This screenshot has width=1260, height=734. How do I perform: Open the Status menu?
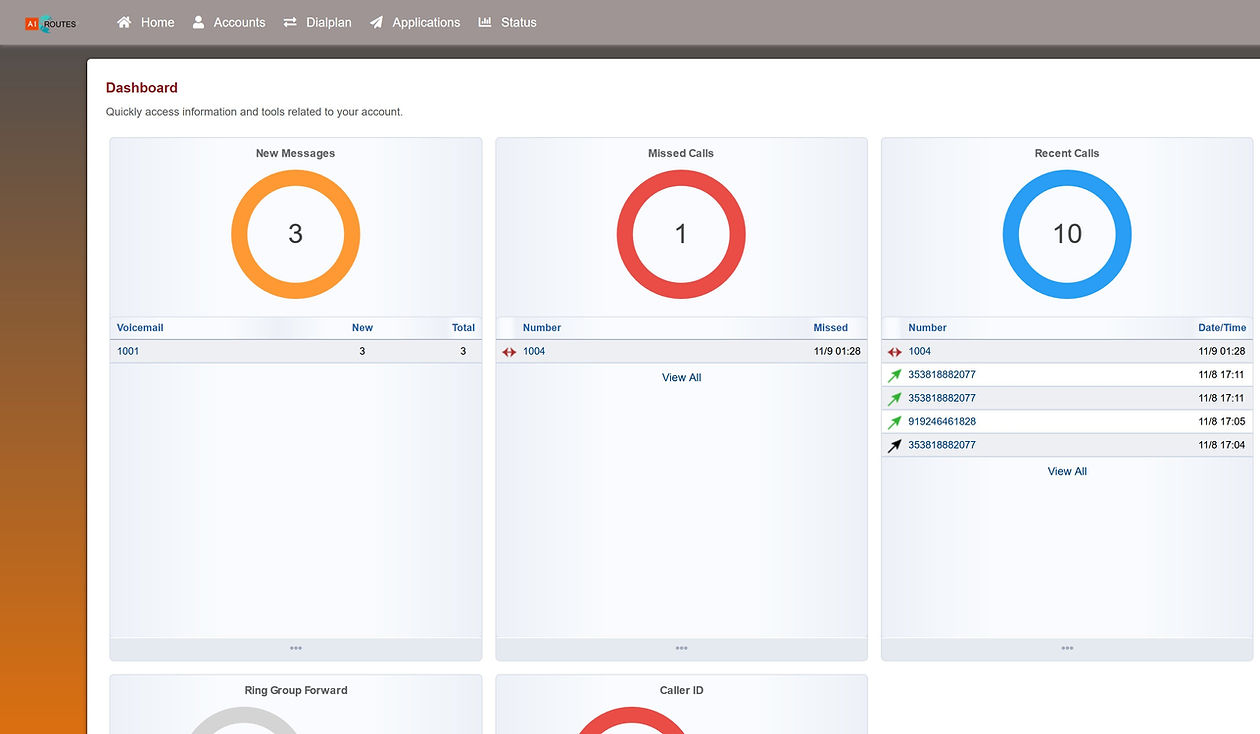(x=508, y=22)
